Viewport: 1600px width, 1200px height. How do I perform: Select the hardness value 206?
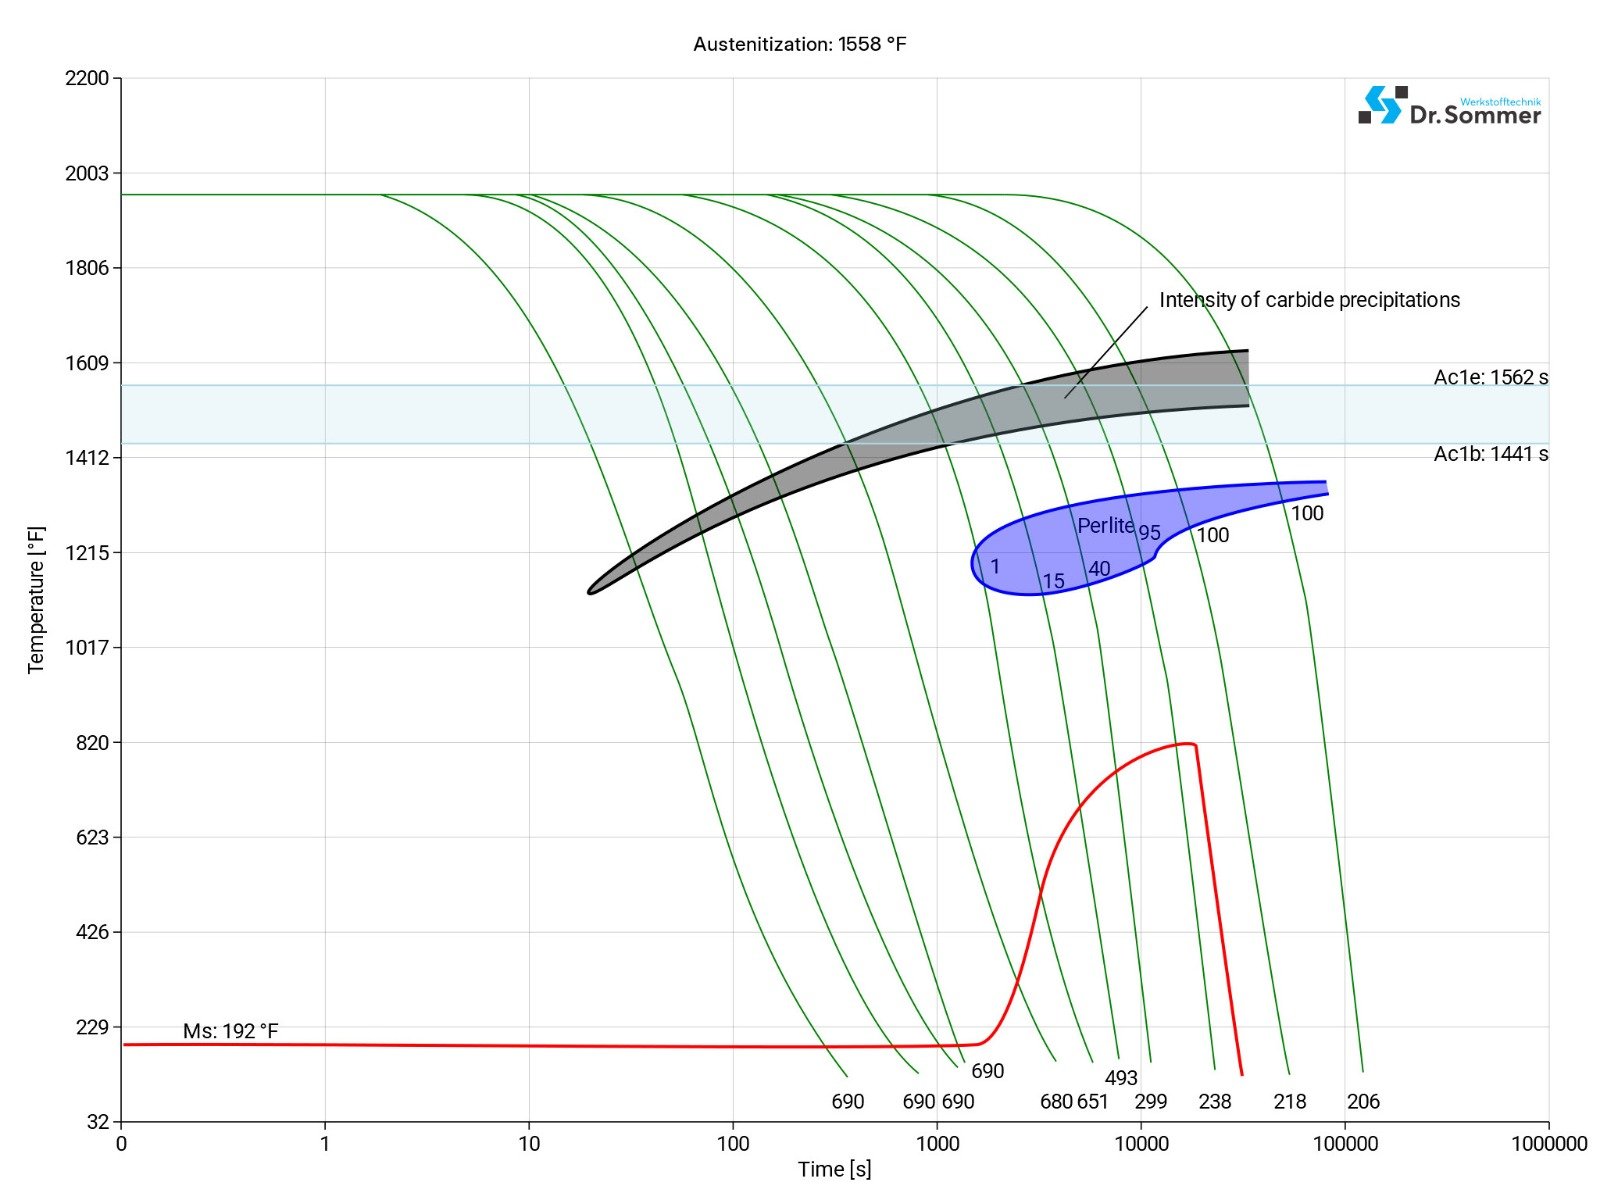pos(1363,1102)
